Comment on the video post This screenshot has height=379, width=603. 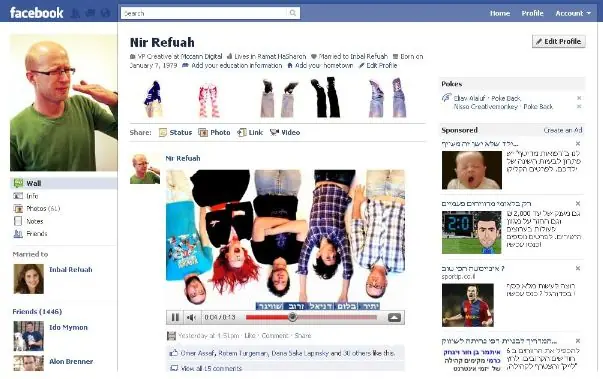[275, 336]
